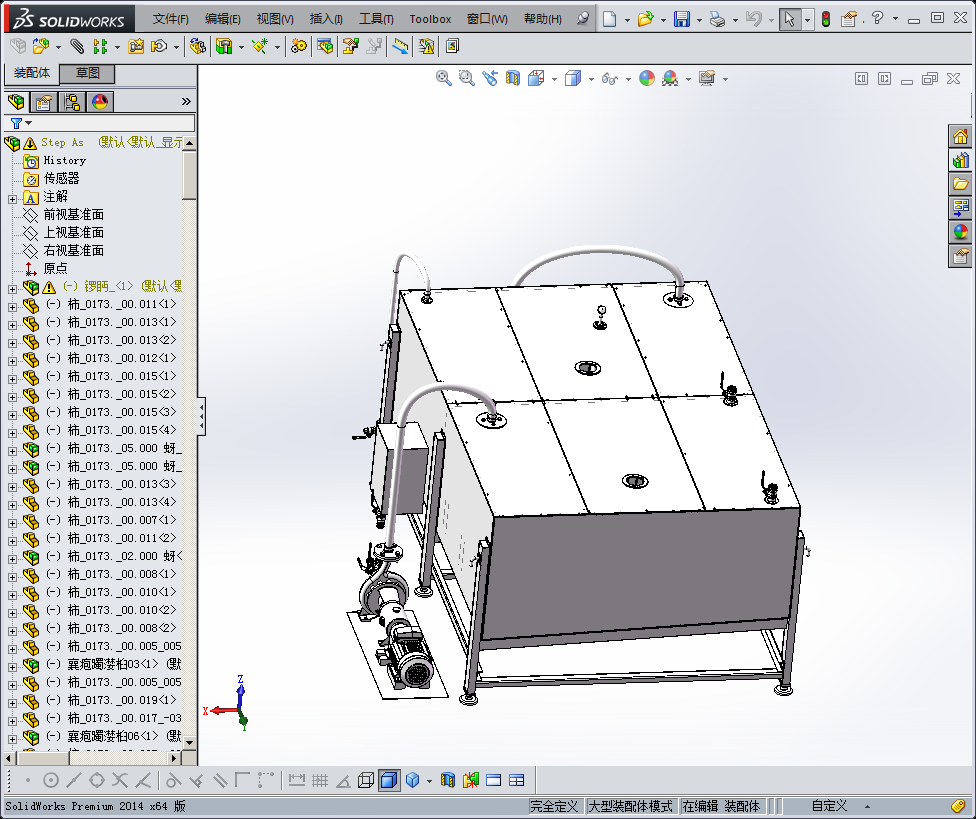This screenshot has height=819, width=976.
Task: Open the 帮助(H) menu
Action: tap(543, 19)
